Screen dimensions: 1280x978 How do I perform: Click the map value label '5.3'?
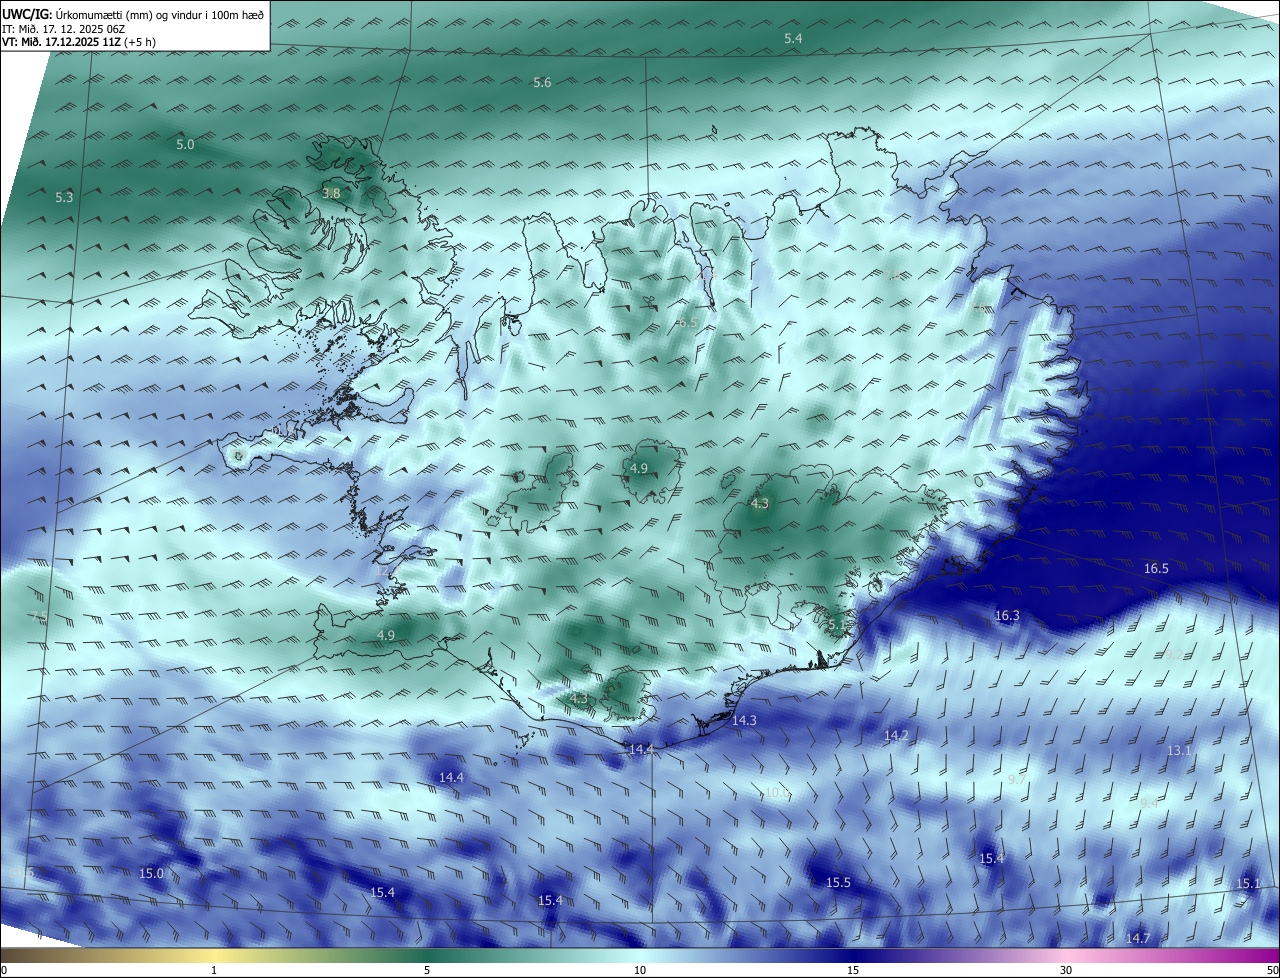(x=64, y=198)
